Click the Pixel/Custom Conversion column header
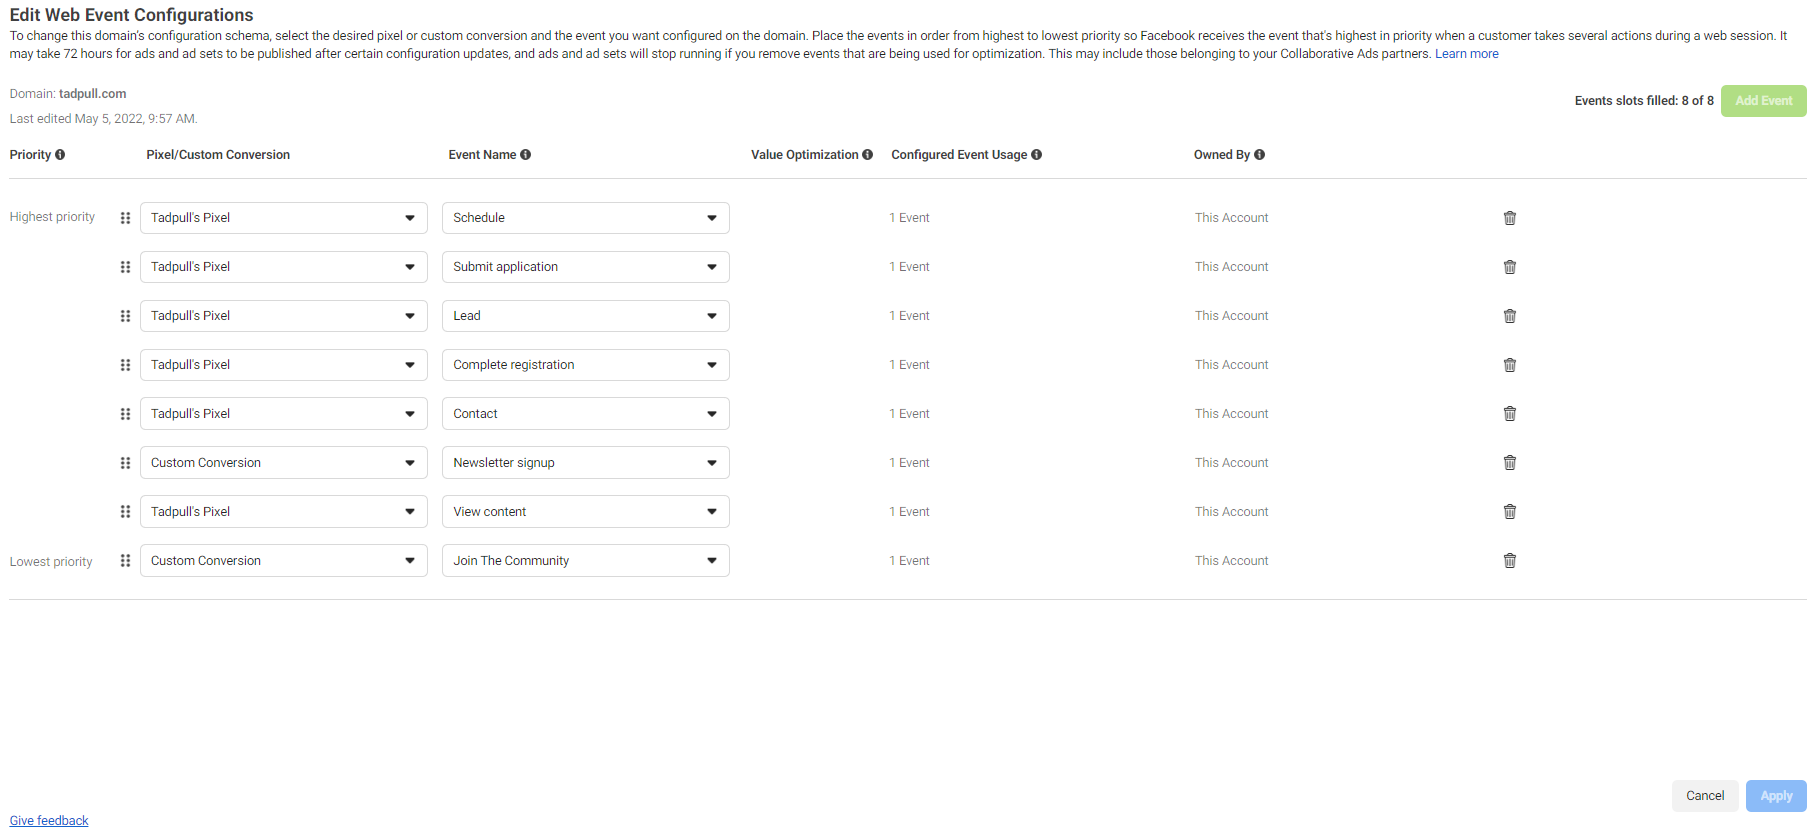Image resolution: width=1818 pixels, height=830 pixels. click(218, 155)
